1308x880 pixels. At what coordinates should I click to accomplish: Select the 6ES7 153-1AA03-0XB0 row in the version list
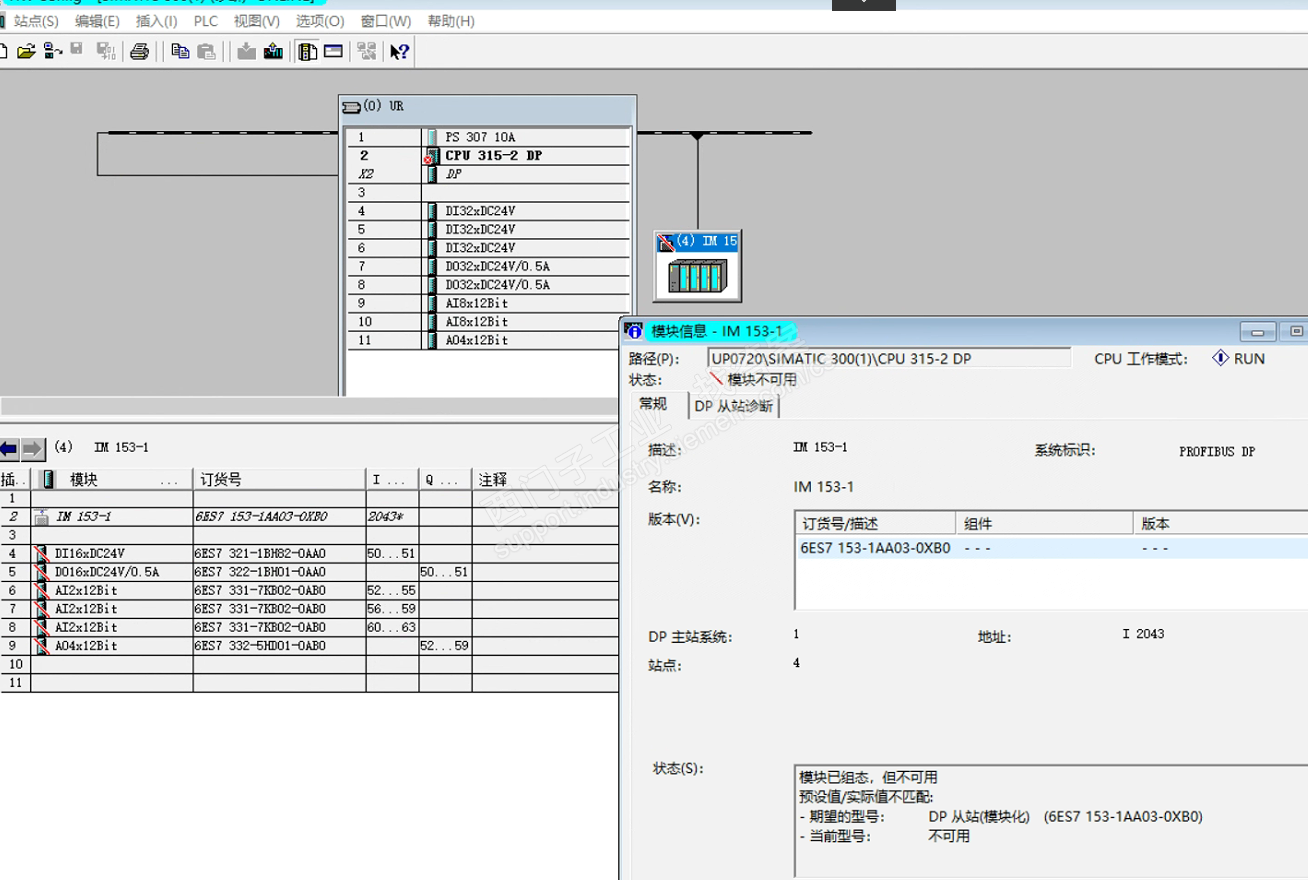tap(1052, 548)
